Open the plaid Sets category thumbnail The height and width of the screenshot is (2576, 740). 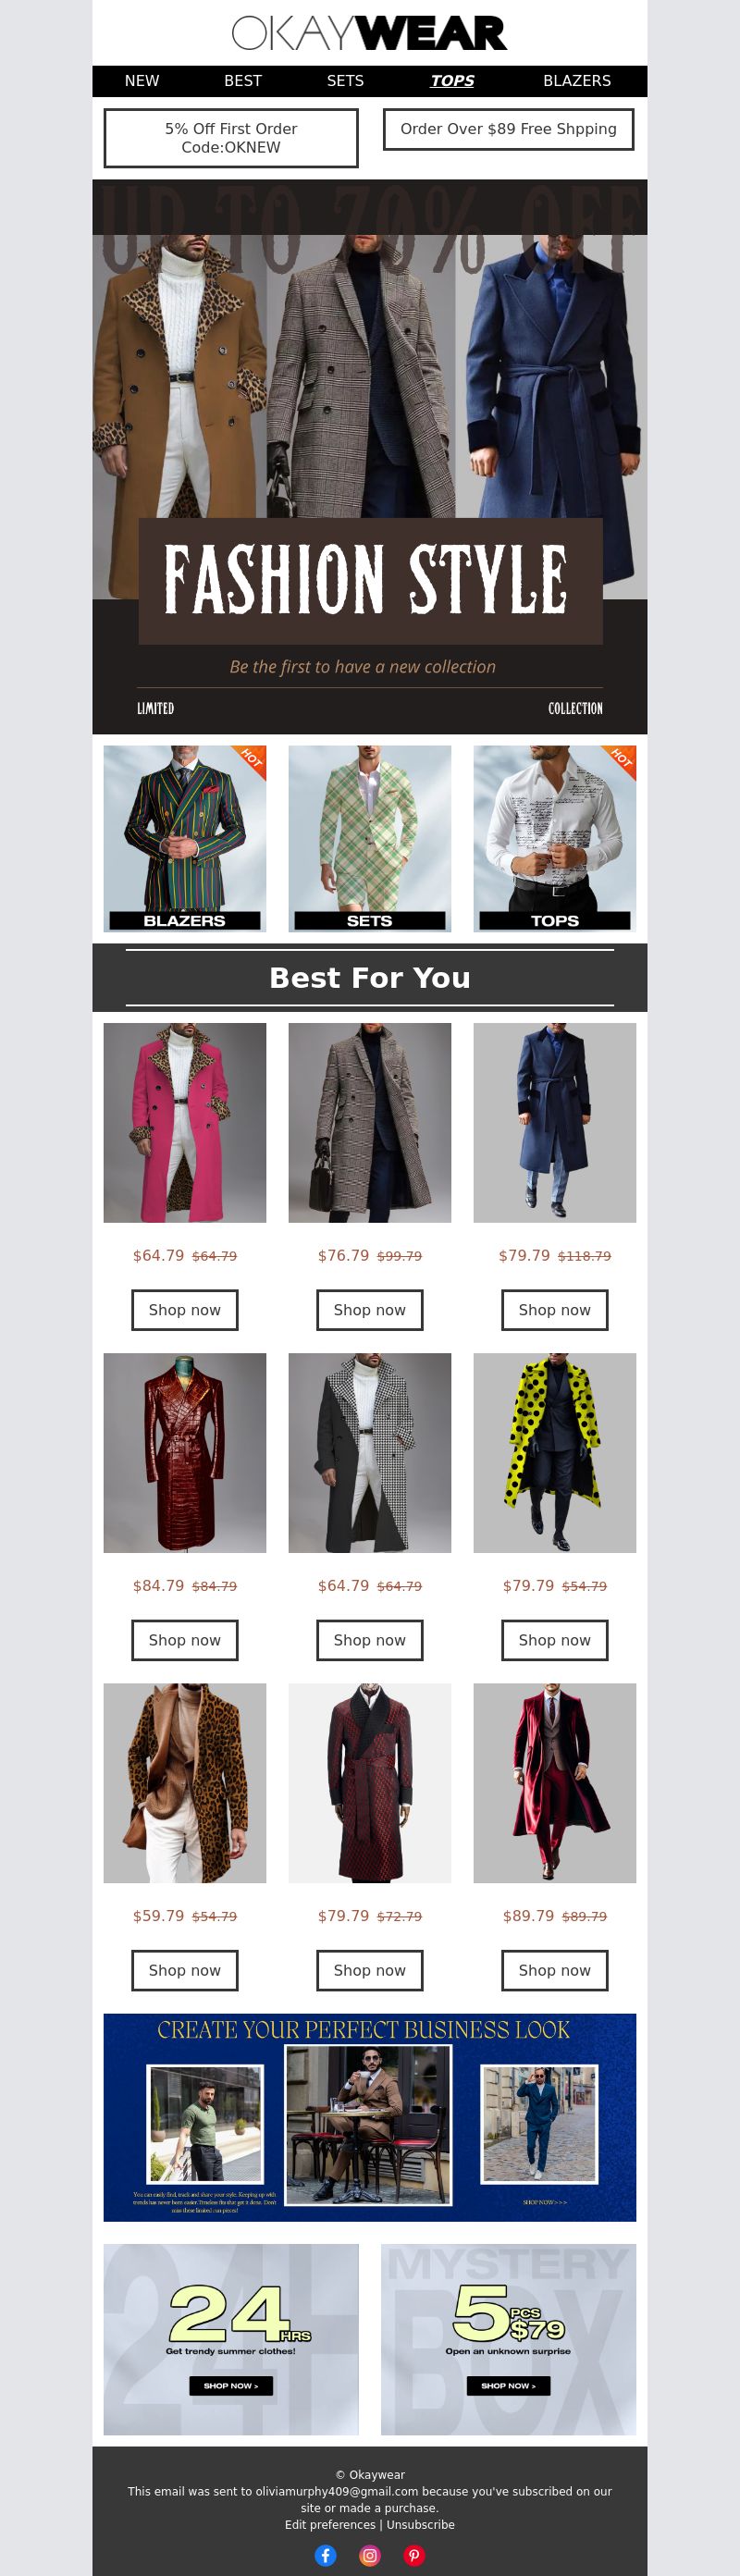click(370, 838)
